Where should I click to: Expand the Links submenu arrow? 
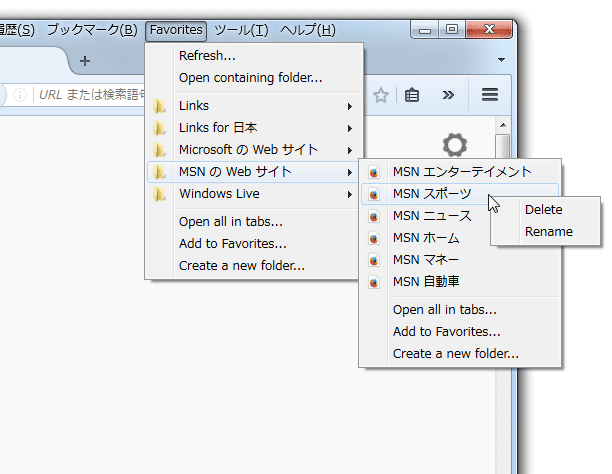pos(350,106)
